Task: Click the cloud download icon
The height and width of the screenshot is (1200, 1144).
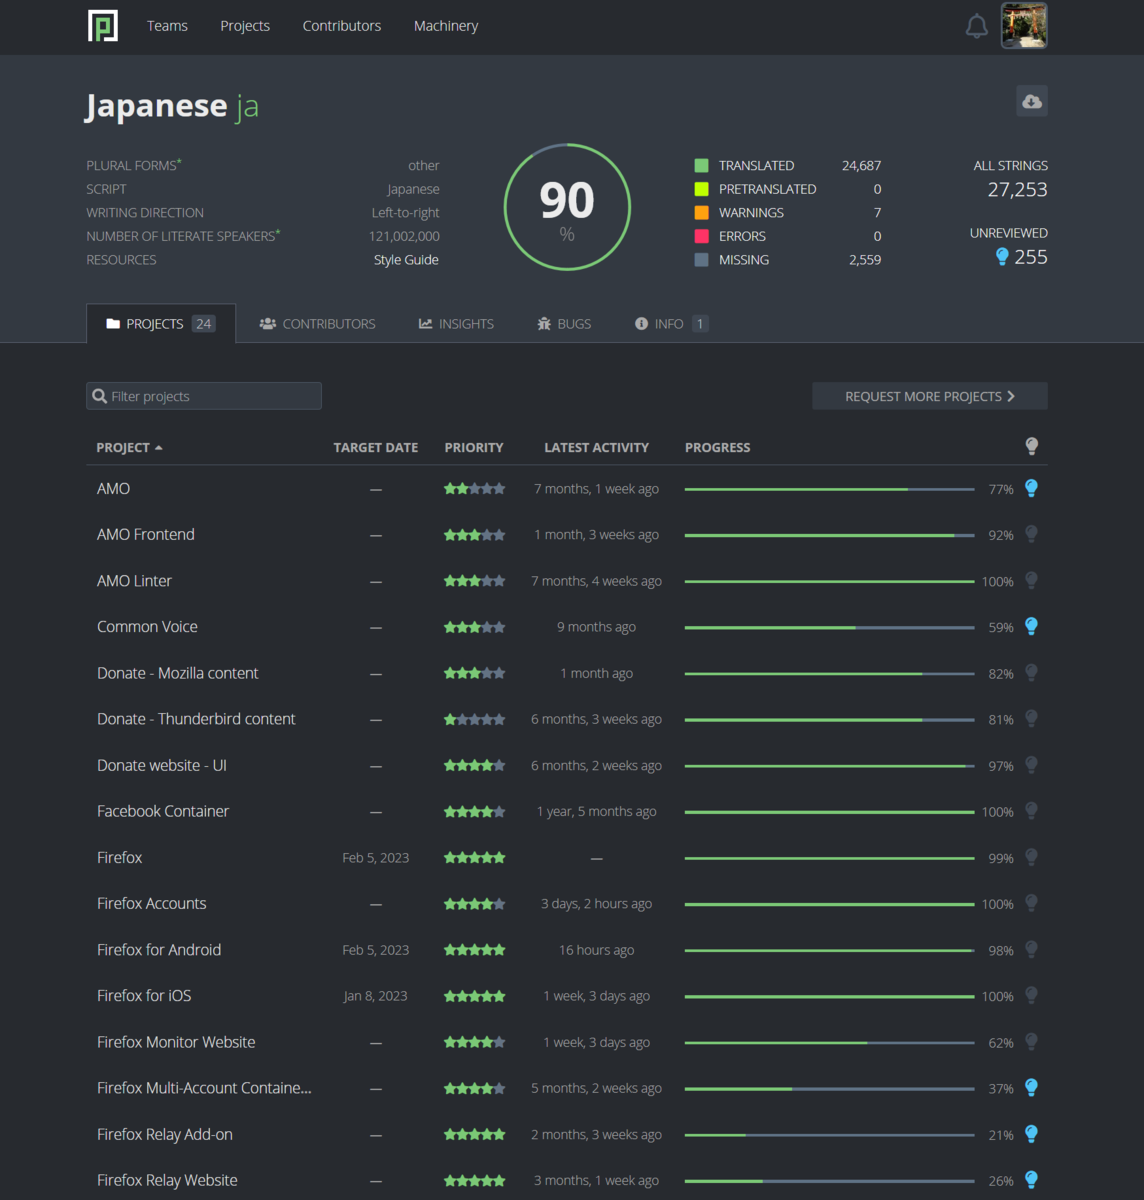Action: pyautogui.click(x=1032, y=101)
